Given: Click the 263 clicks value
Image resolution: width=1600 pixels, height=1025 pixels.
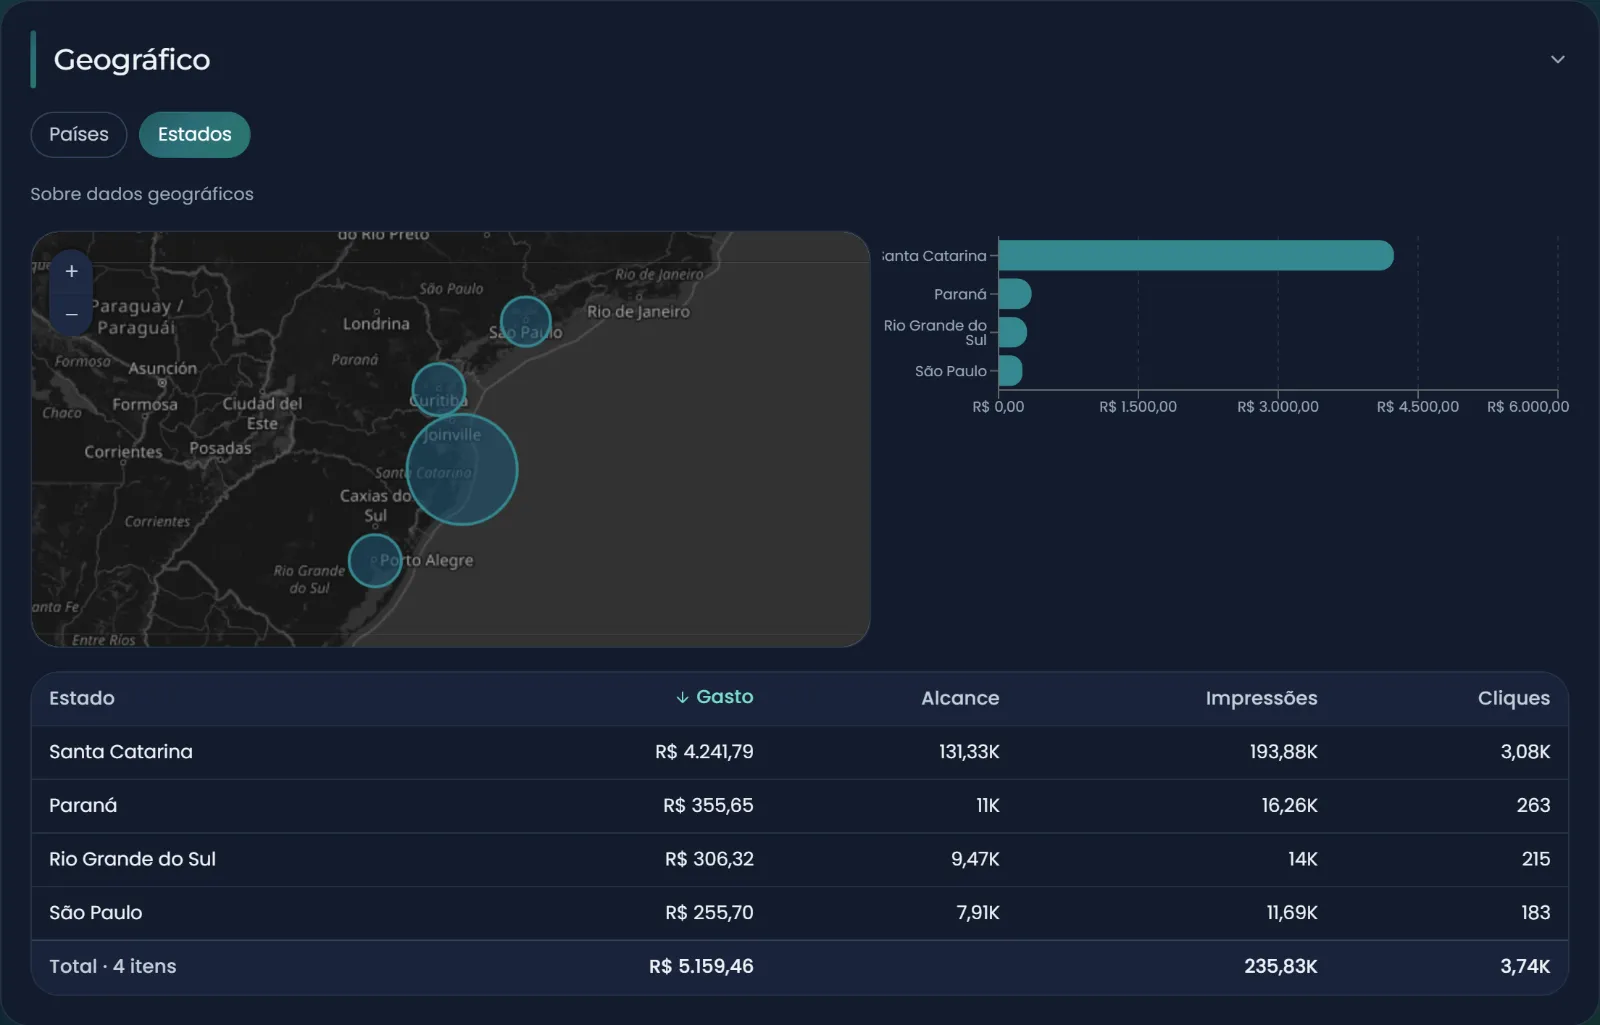Looking at the screenshot, I should pyautogui.click(x=1533, y=805).
